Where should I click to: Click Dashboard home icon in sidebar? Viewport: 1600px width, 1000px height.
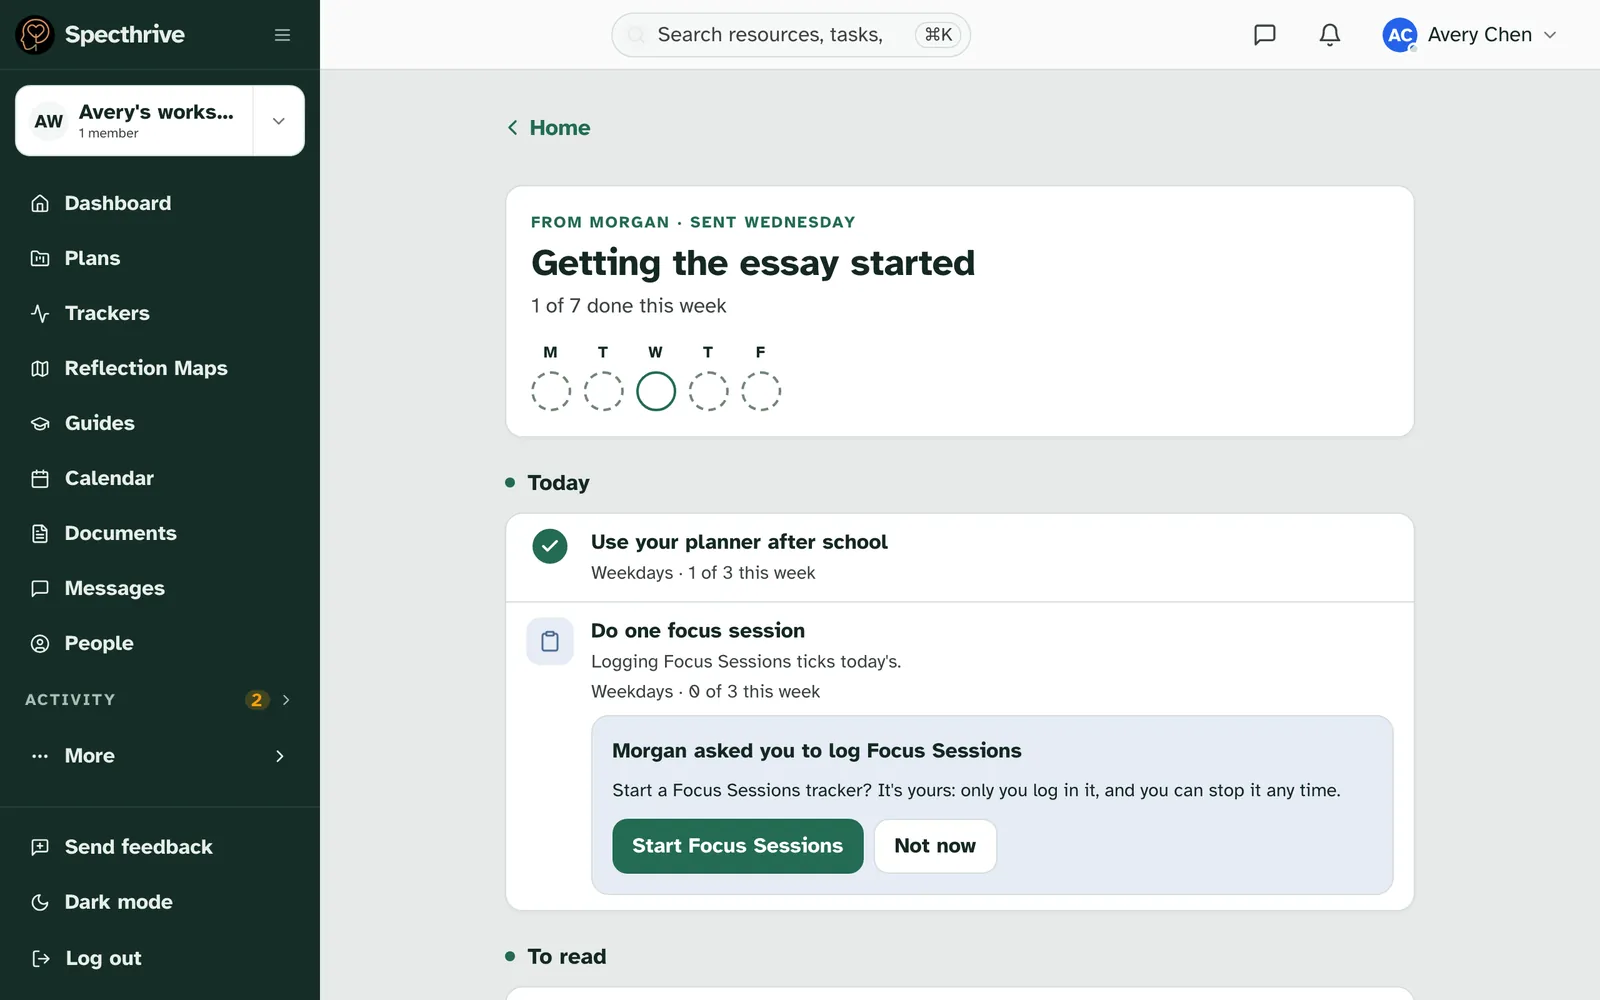(40, 204)
